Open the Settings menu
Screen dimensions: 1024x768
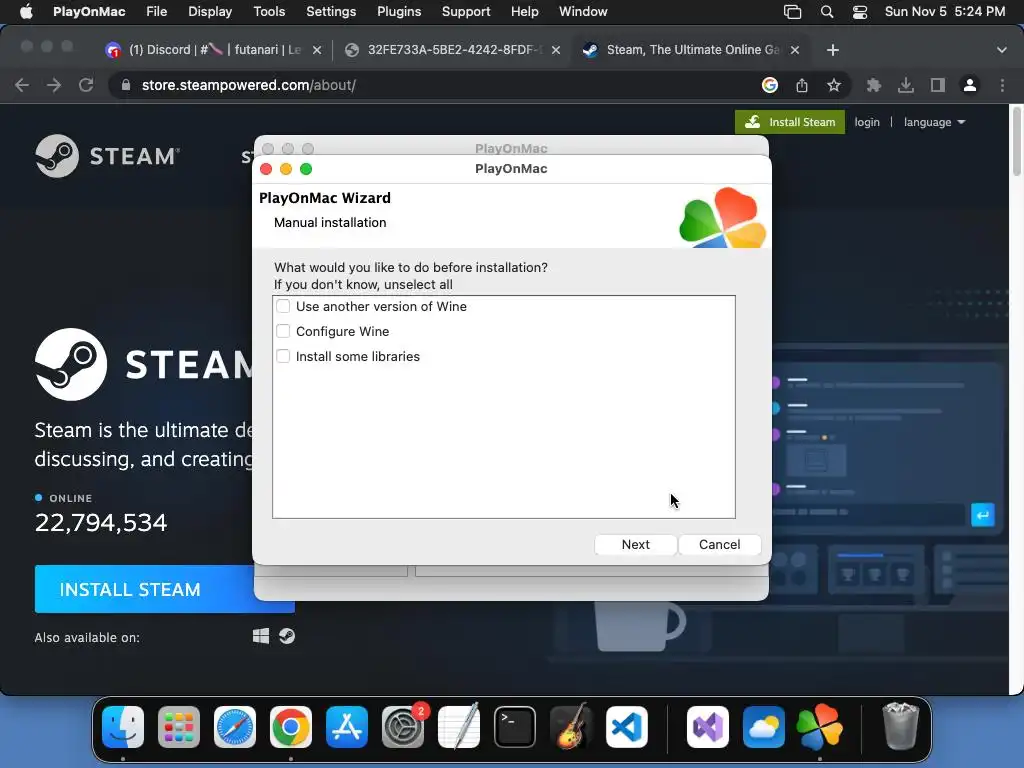pyautogui.click(x=330, y=12)
